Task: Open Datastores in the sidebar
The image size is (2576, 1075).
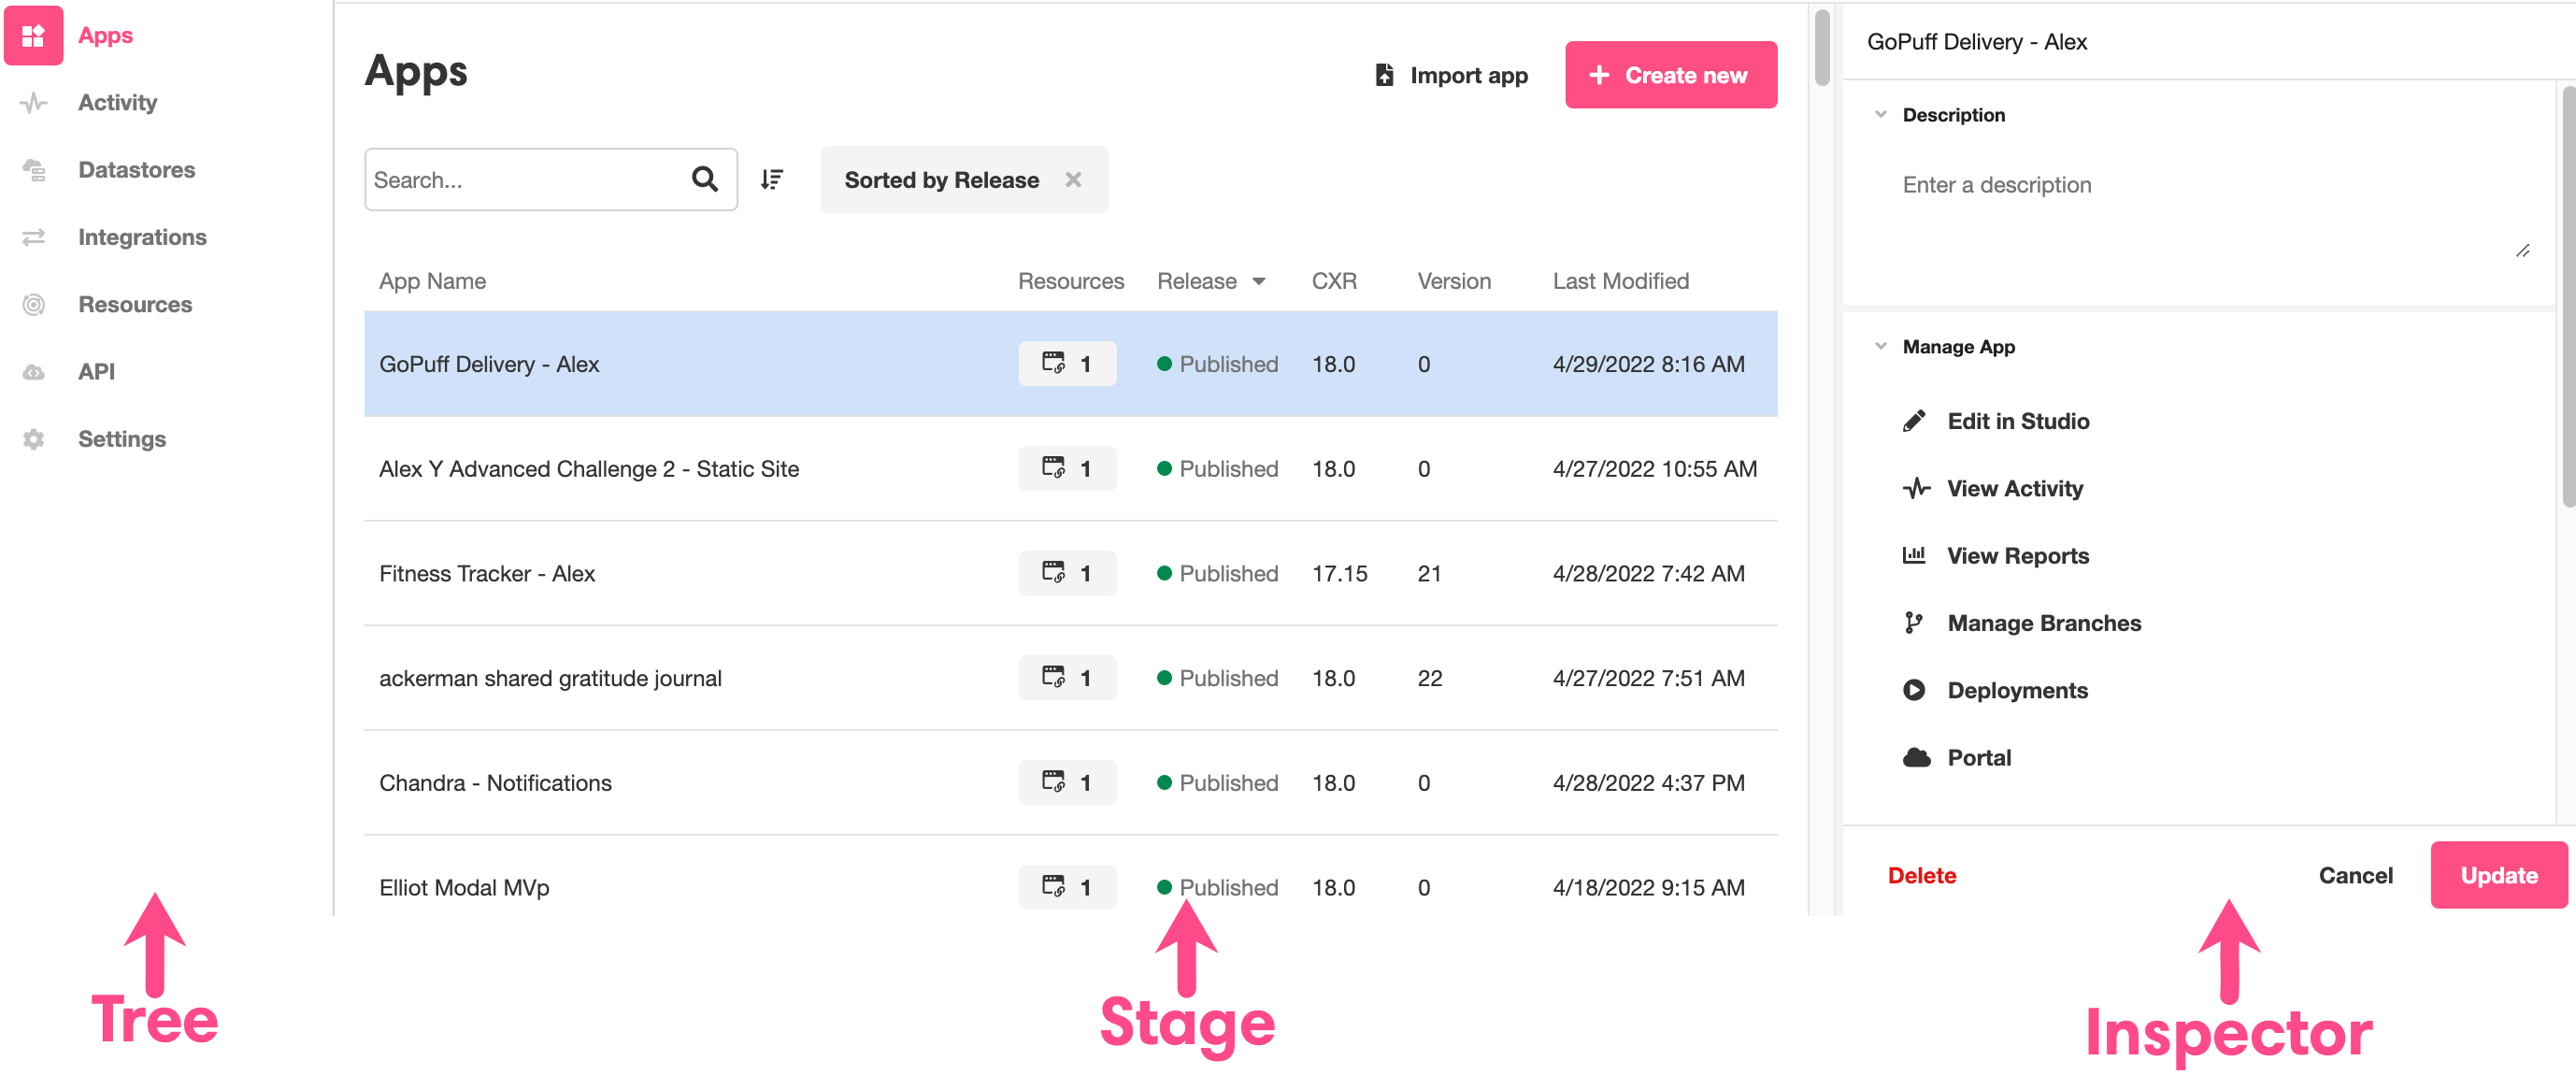Action: (x=136, y=169)
